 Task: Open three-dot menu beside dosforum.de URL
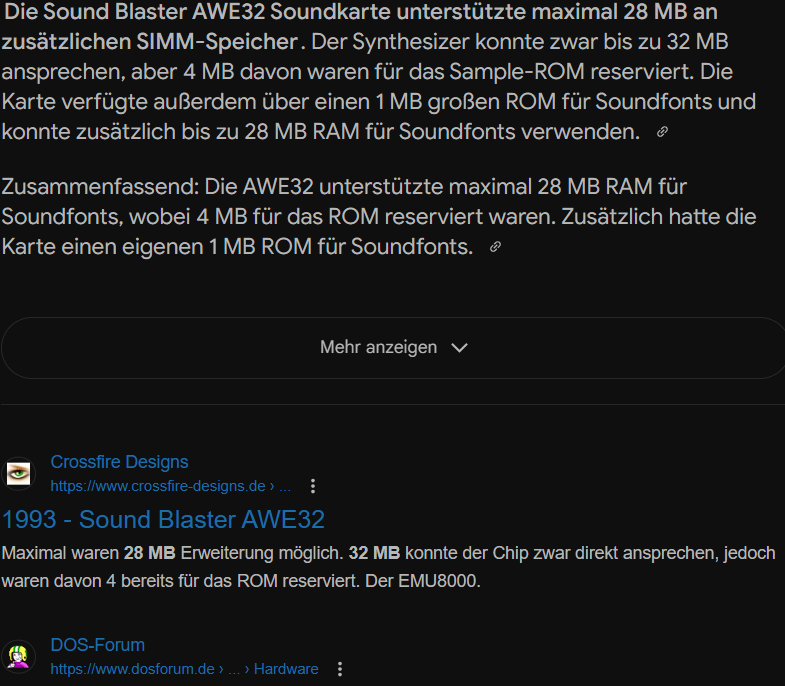[x=340, y=669]
